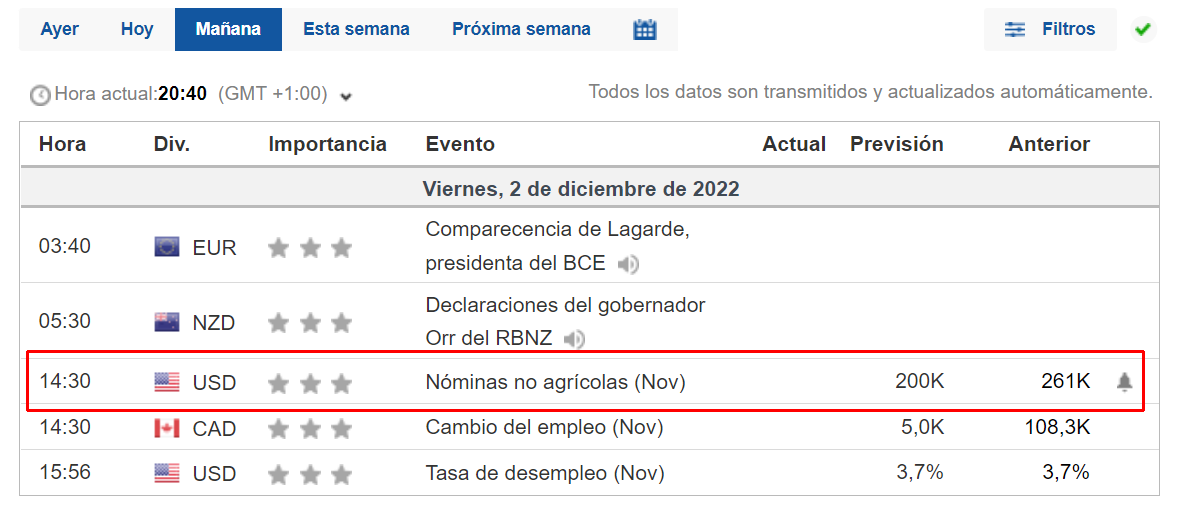Expand the GMT +1:00 timezone dropdown

(346, 97)
